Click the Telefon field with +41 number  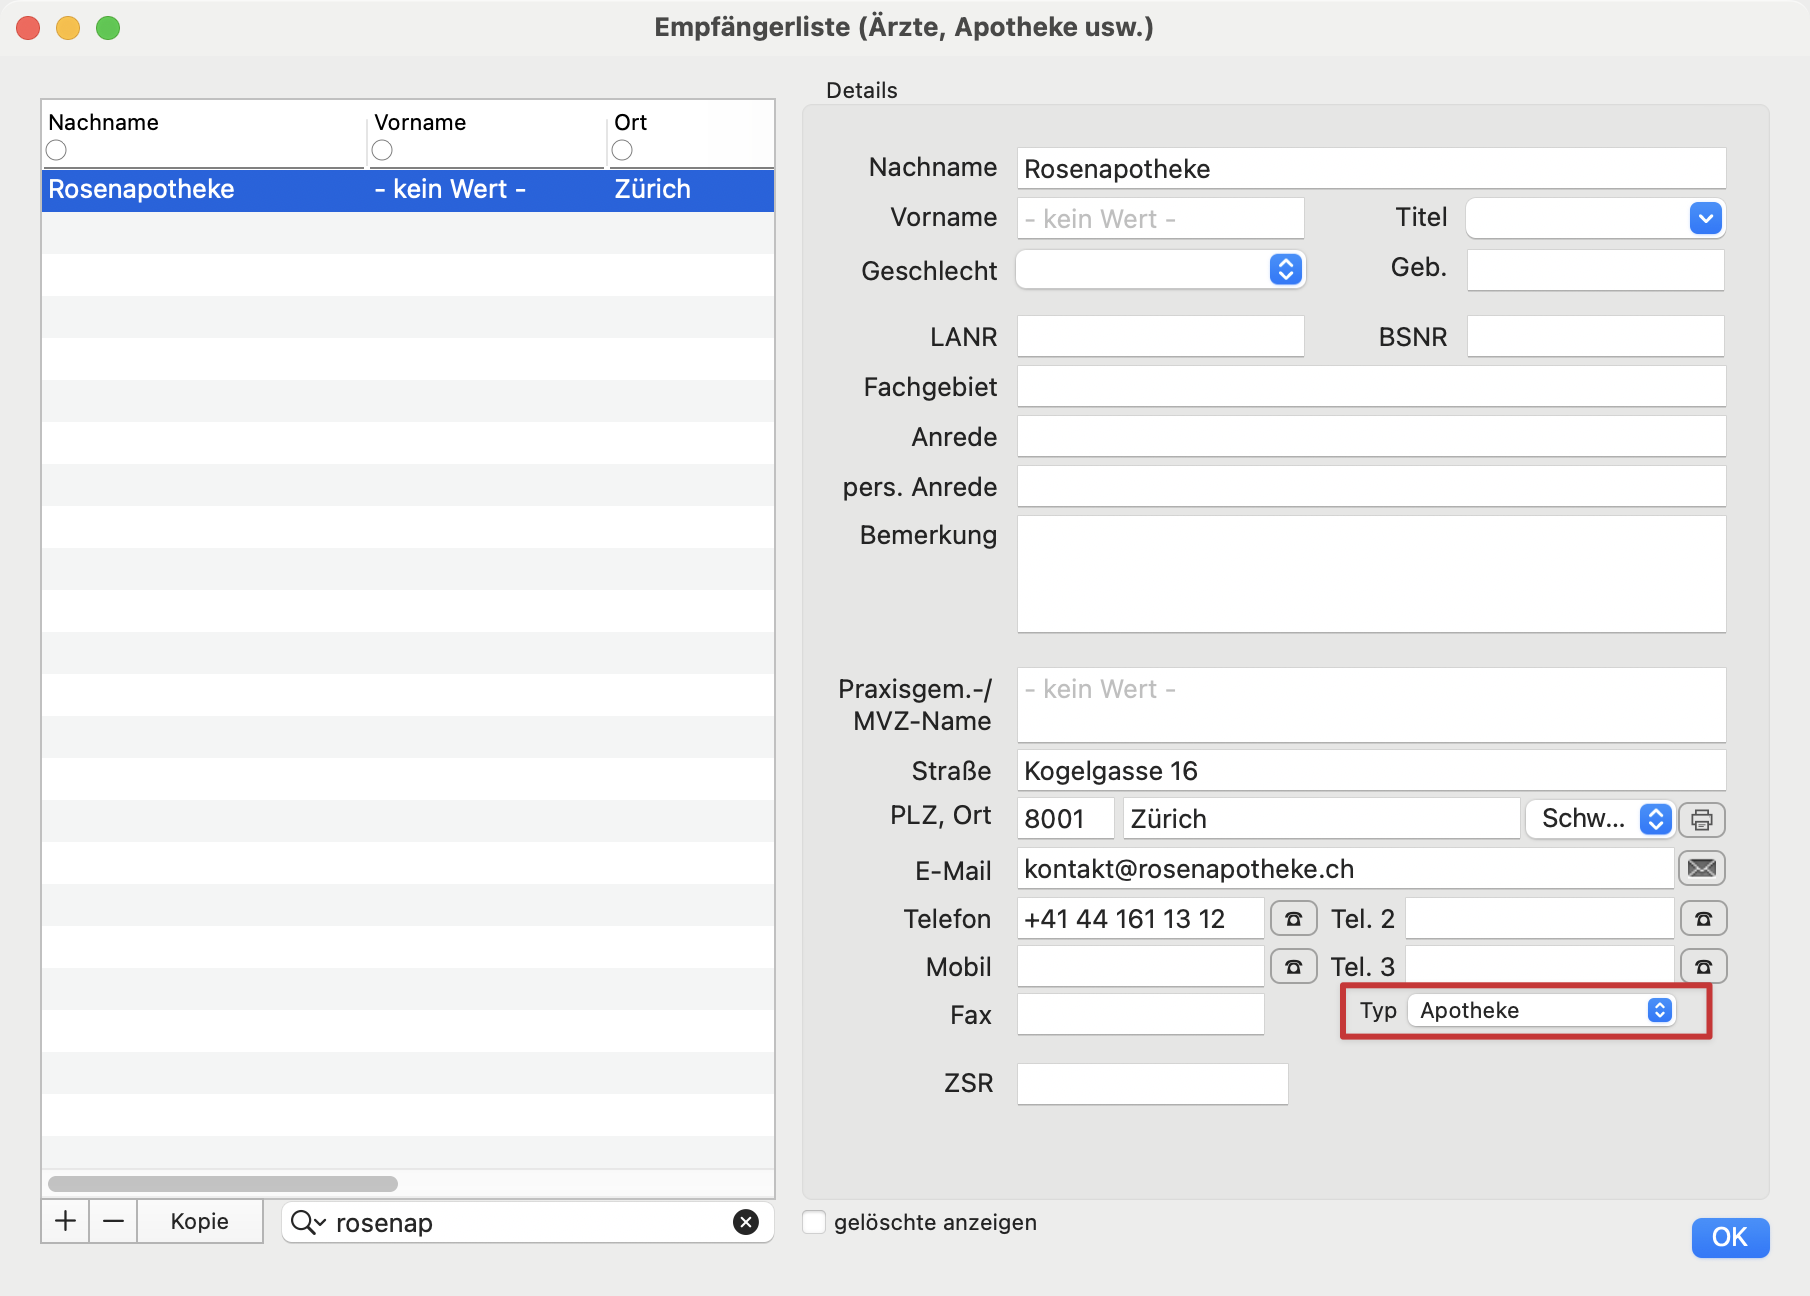(1141, 918)
